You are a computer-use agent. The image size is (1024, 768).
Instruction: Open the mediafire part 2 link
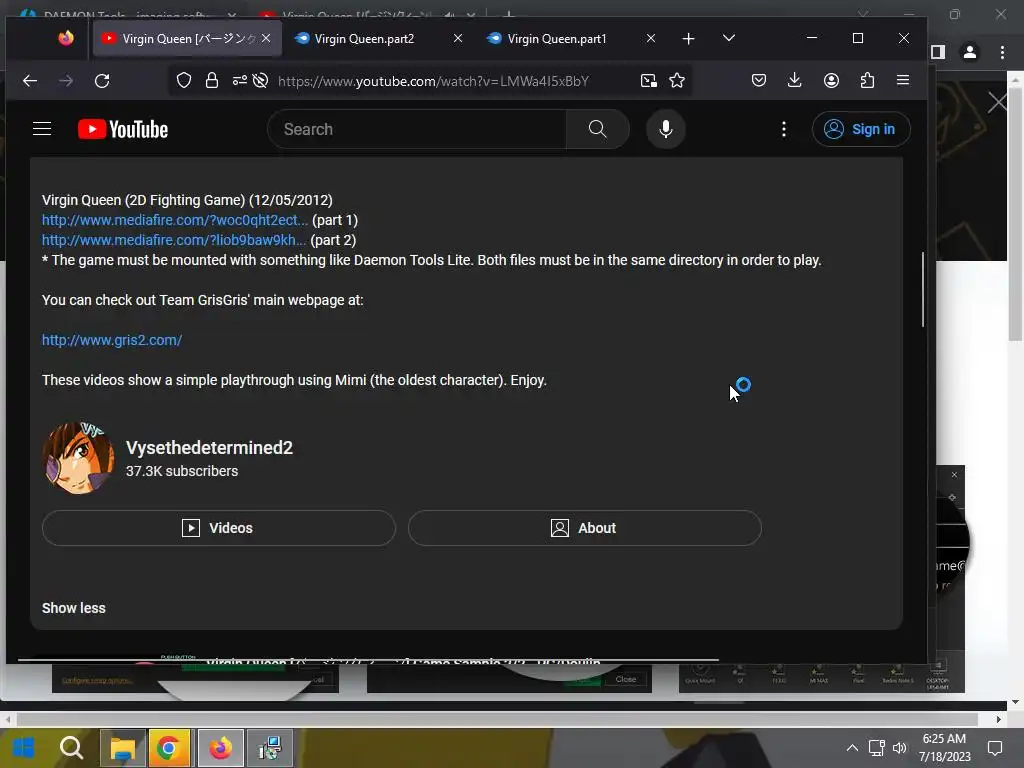(x=174, y=240)
